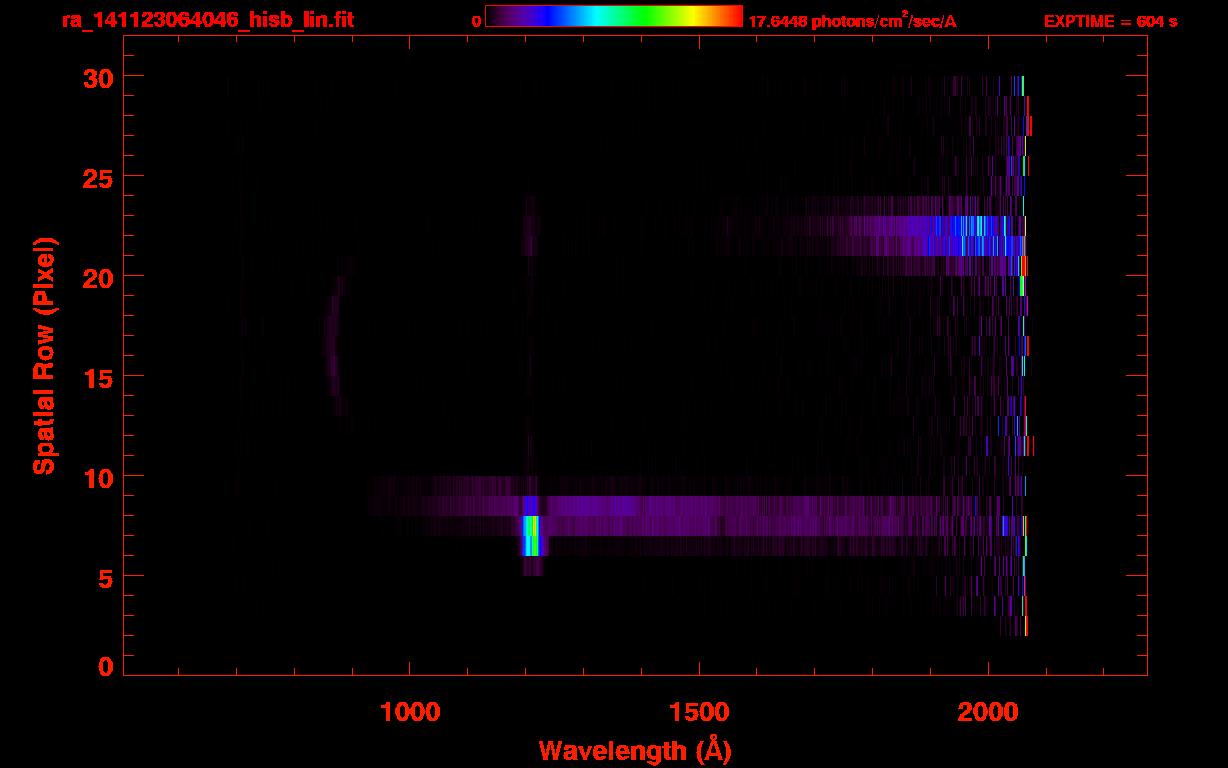The height and width of the screenshot is (768, 1228).
Task: Click the y-axis tick label 10
Action: click(x=98, y=477)
